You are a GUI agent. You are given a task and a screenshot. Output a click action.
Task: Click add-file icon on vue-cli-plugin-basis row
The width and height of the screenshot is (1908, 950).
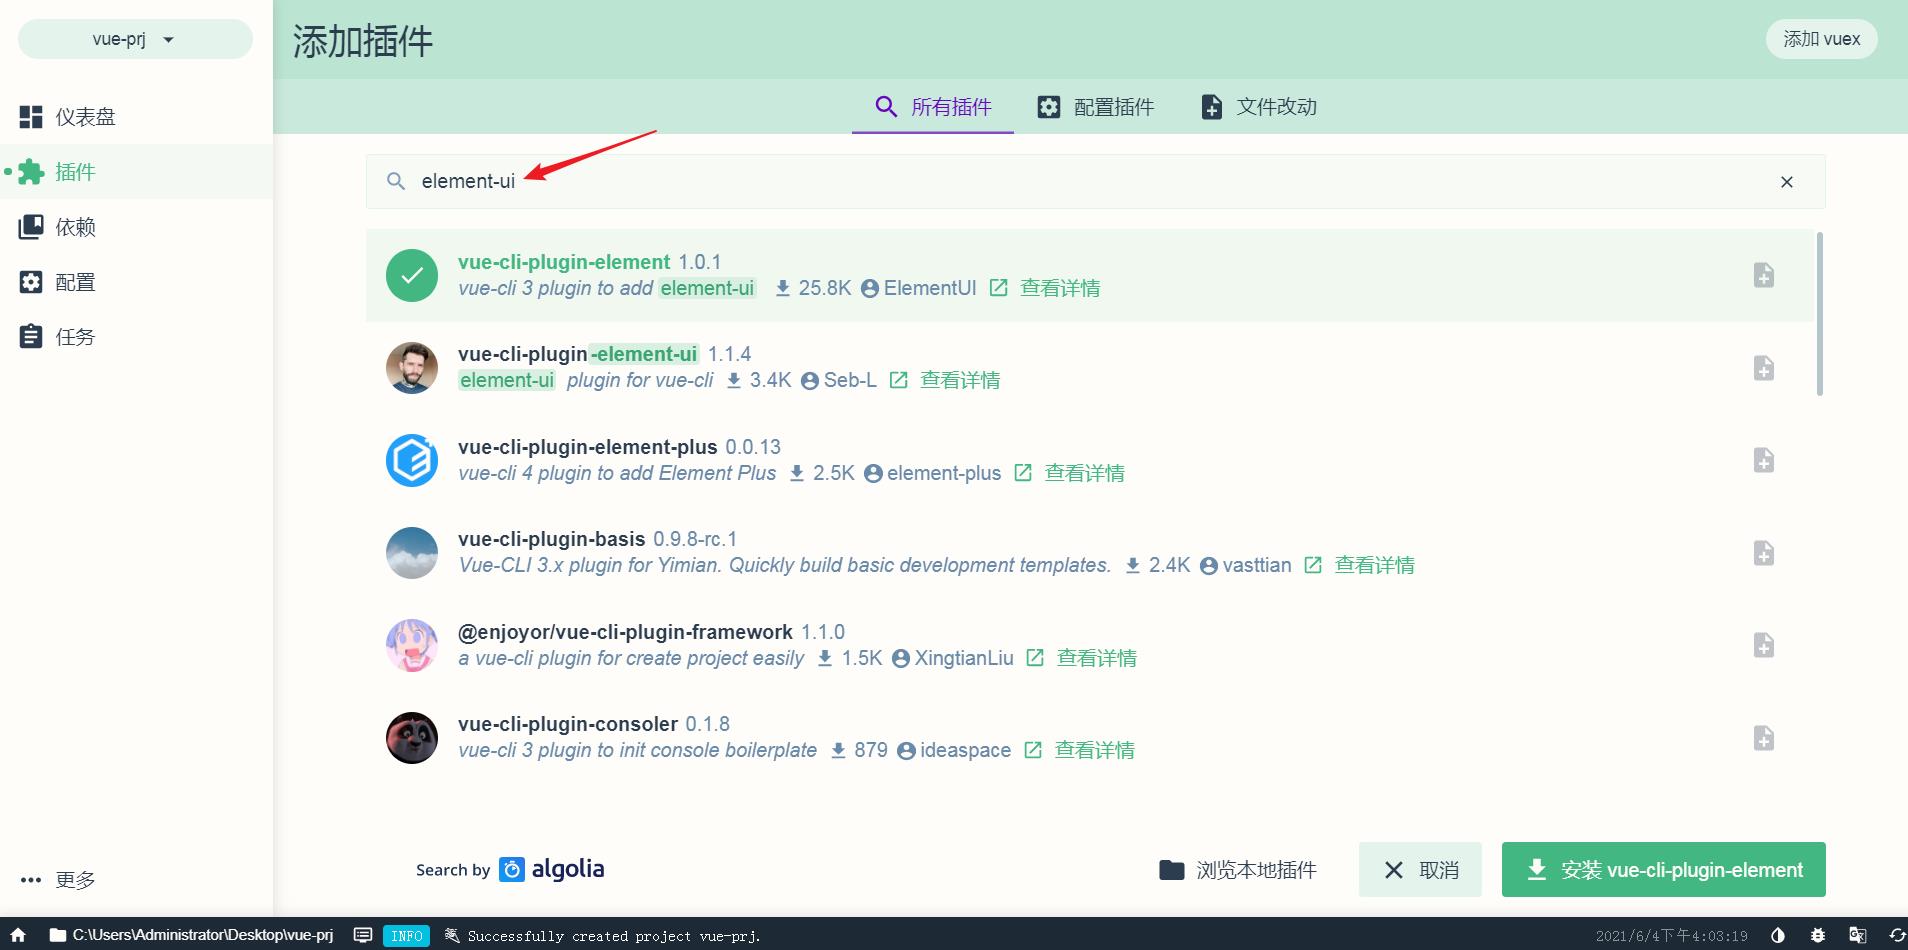1763,553
